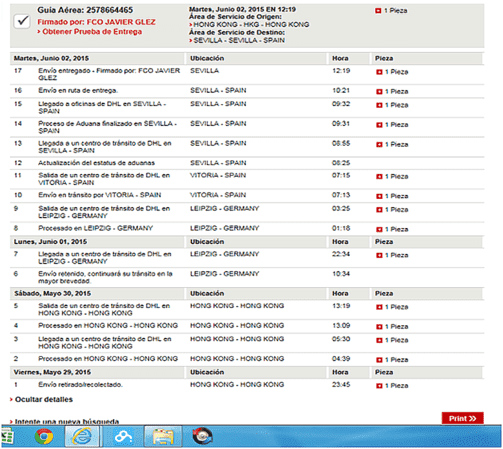
Task: Click Sábado, Mayo 30, 2015 header
Action: pyautogui.click(x=53, y=294)
